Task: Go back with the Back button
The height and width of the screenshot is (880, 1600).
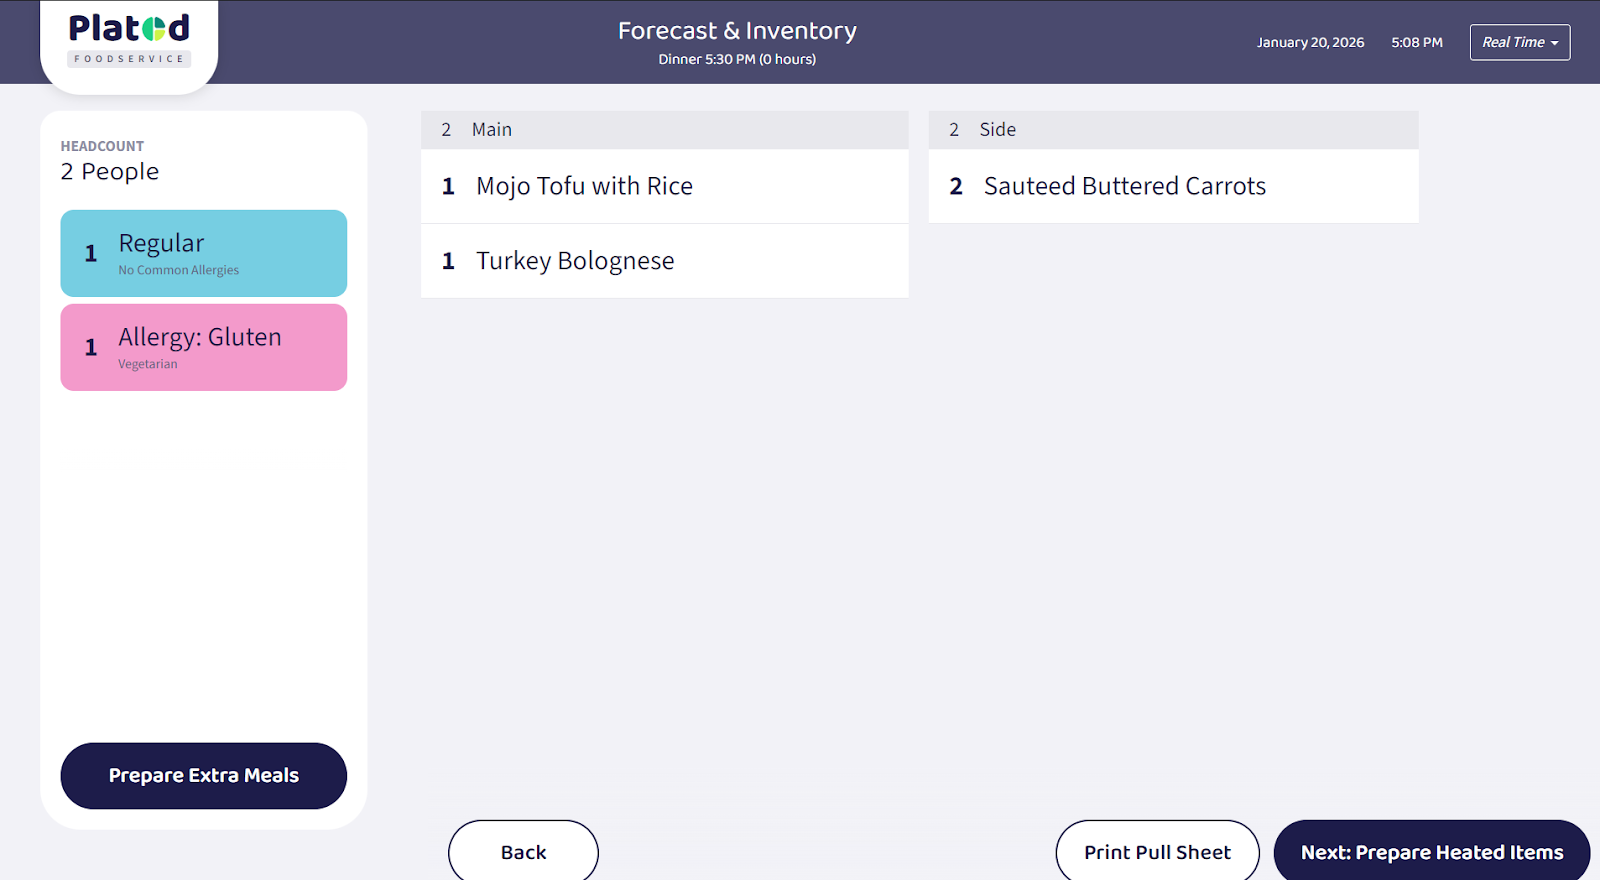Action: click(523, 852)
